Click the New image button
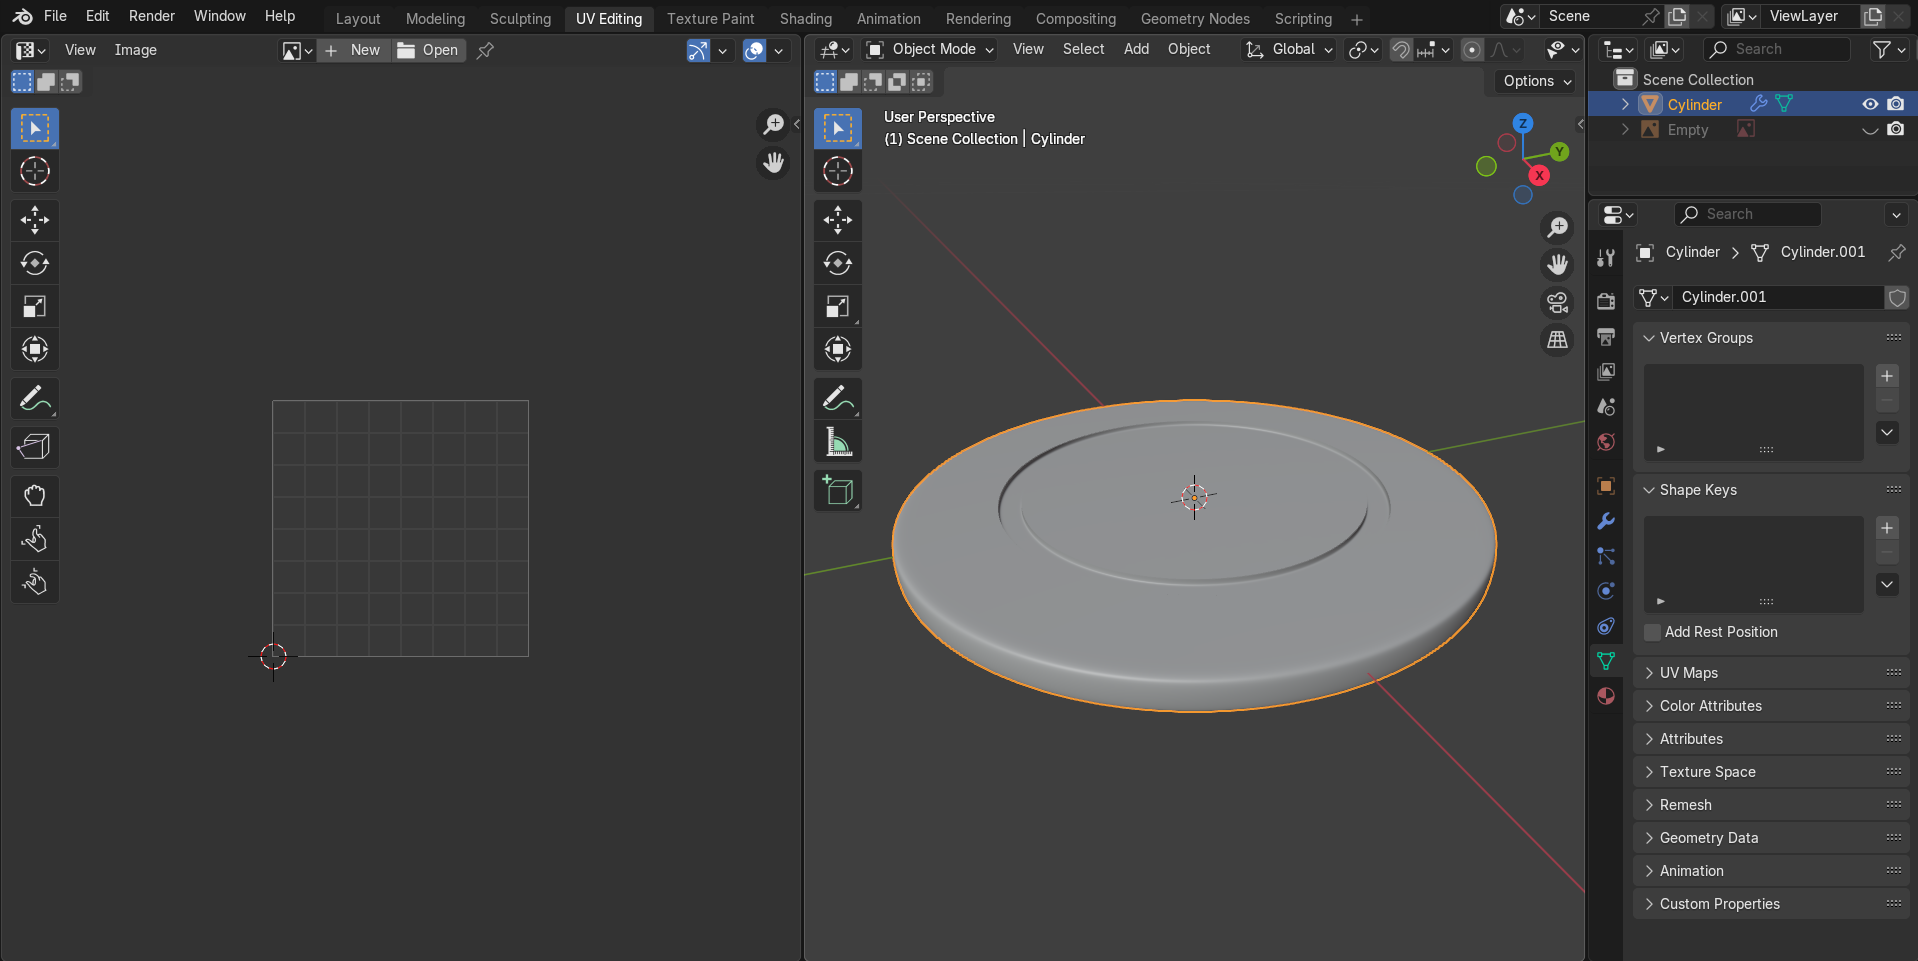Viewport: 1918px width, 961px height. [354, 50]
